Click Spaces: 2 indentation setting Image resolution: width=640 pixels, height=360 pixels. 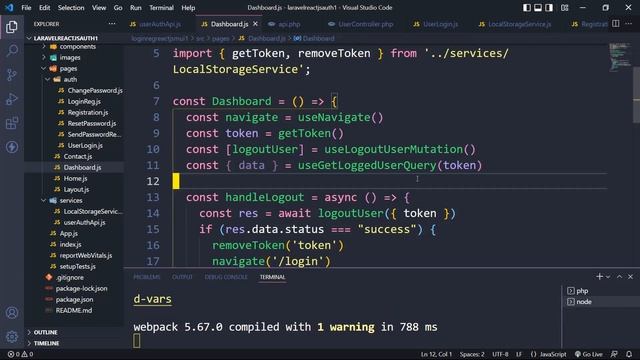(472, 354)
